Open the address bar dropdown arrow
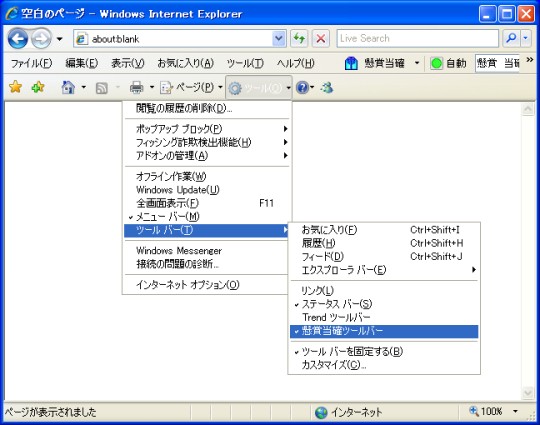Image resolution: width=540 pixels, height=425 pixels. tap(279, 39)
